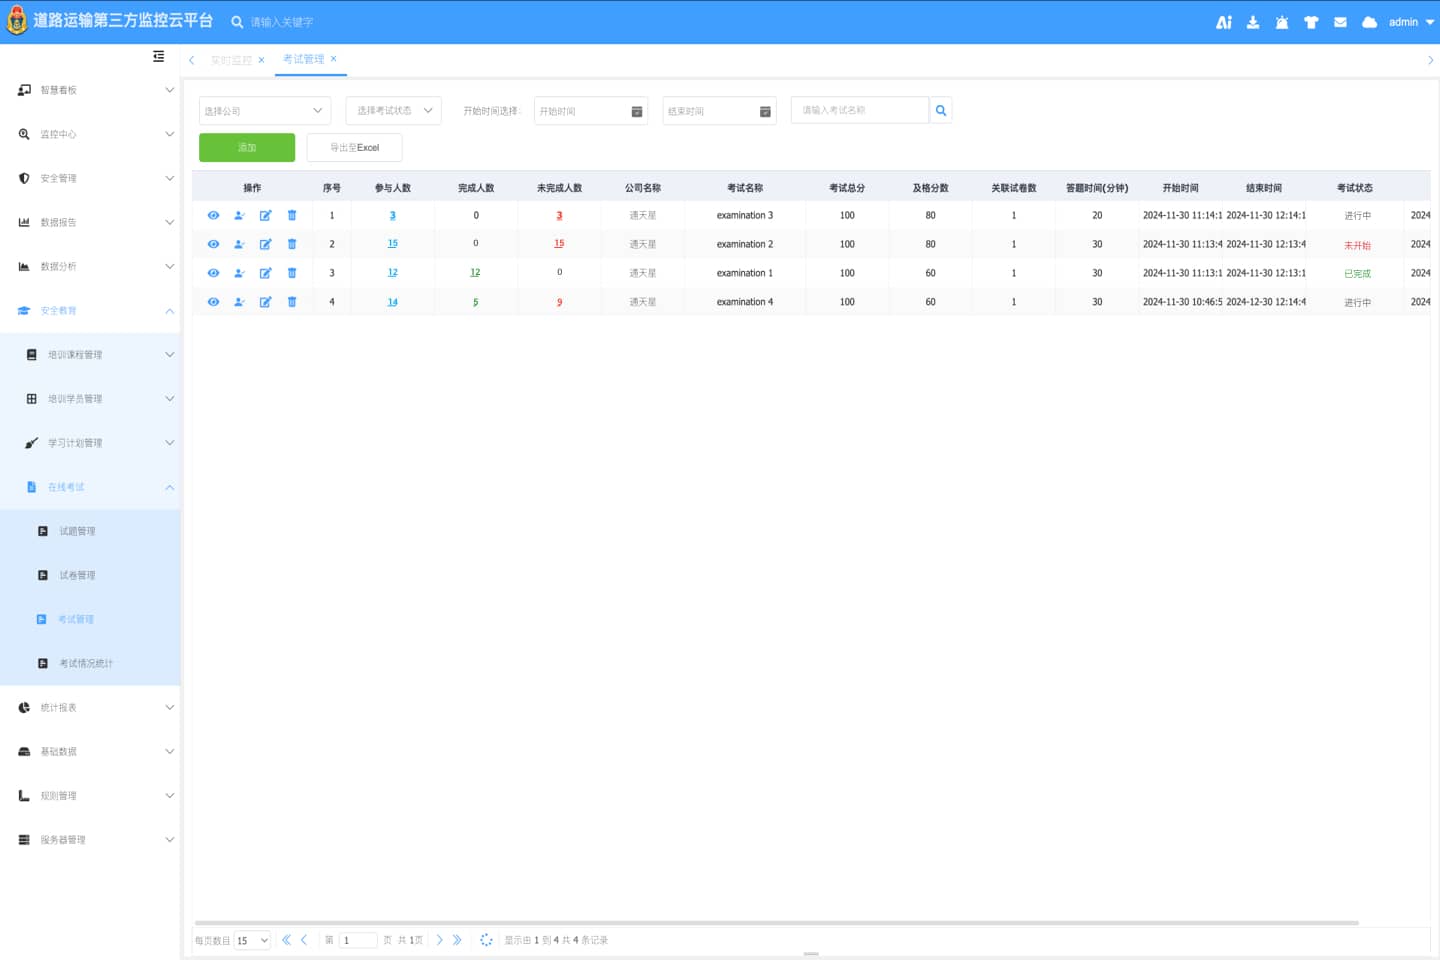Go to previous page arrow
Image resolution: width=1440 pixels, height=960 pixels.
(304, 940)
